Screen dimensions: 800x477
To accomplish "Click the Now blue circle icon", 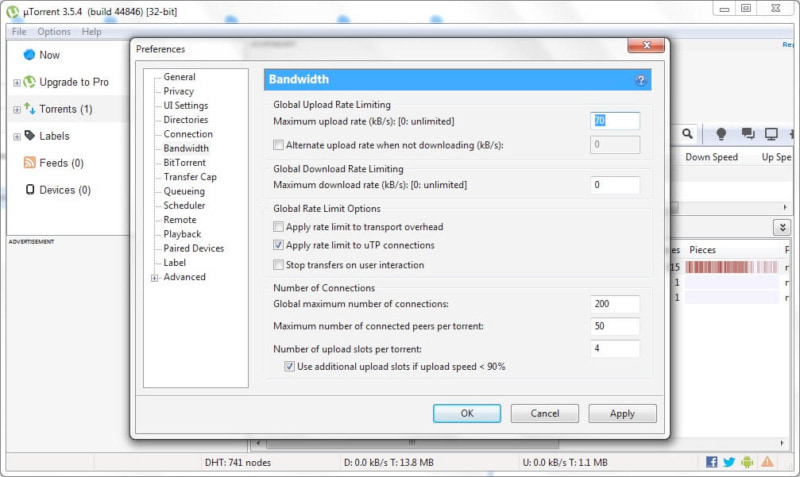I will (30, 55).
